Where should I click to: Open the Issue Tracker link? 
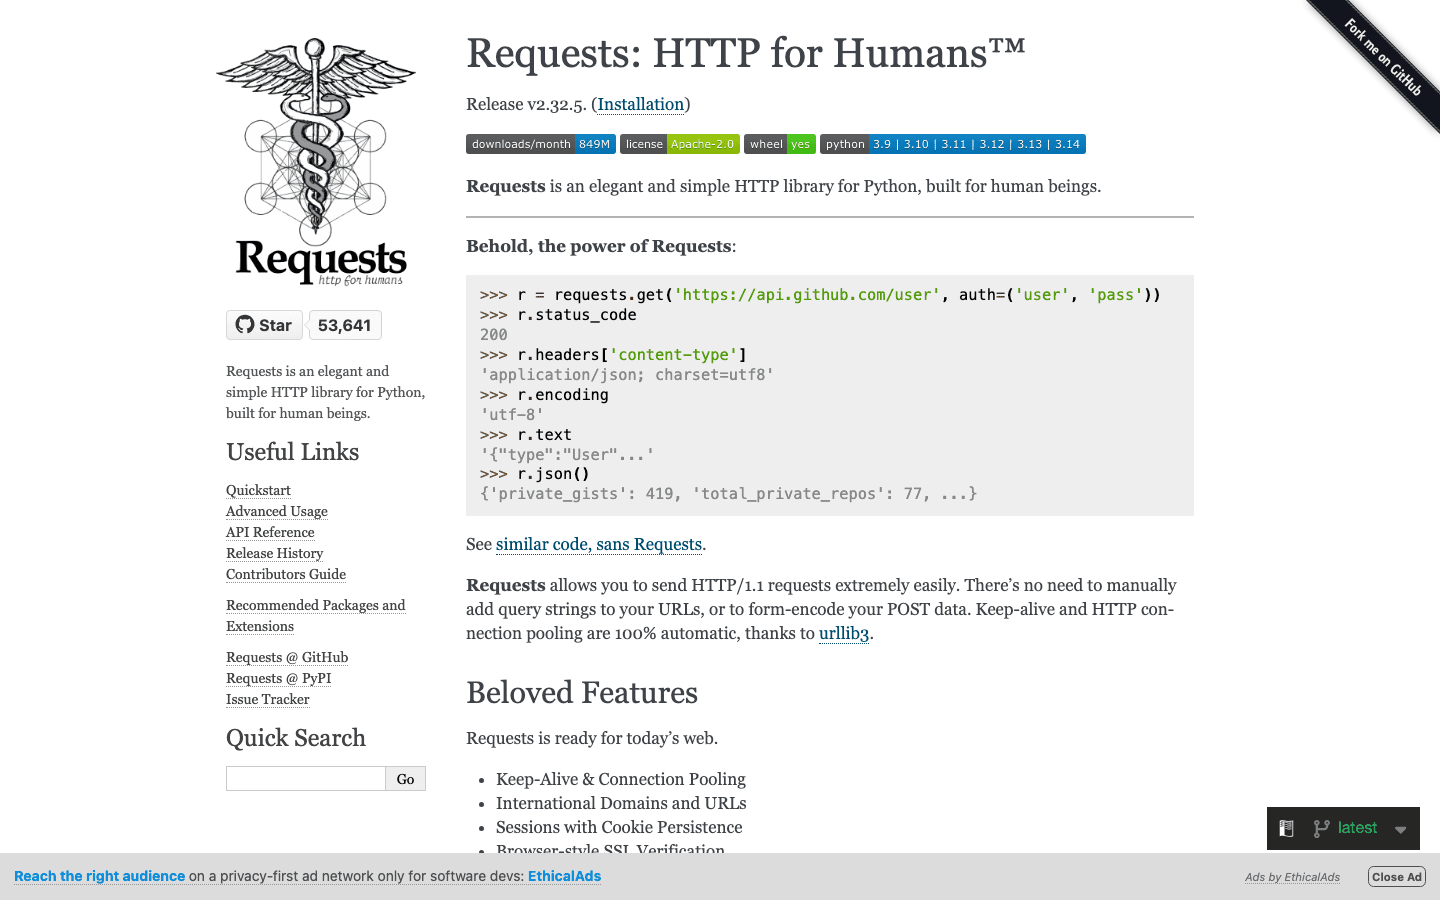click(x=267, y=699)
